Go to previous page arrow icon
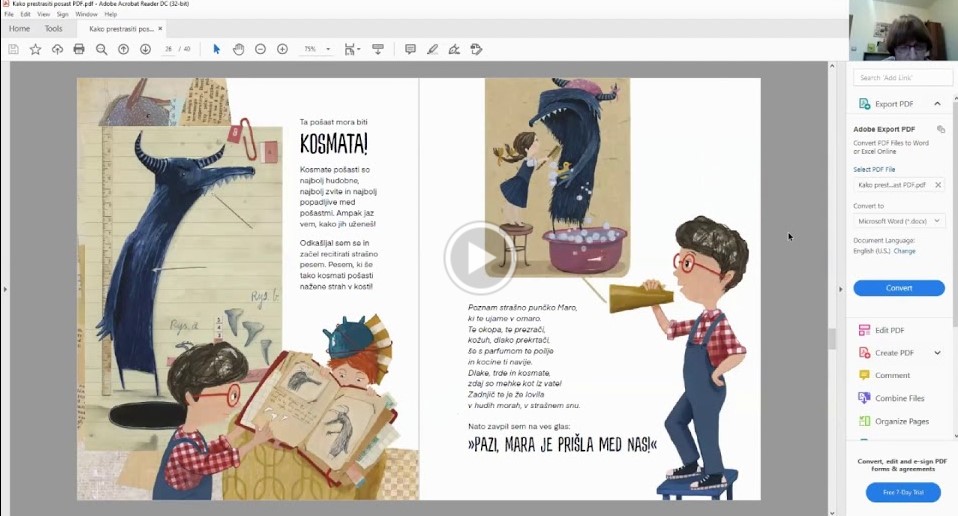Screen dimensions: 958x516 click(123, 49)
